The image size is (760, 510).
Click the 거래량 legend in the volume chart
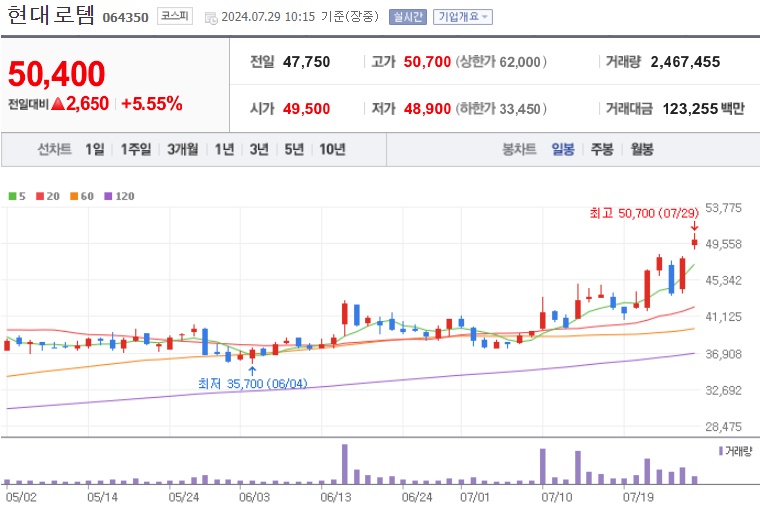[735, 451]
